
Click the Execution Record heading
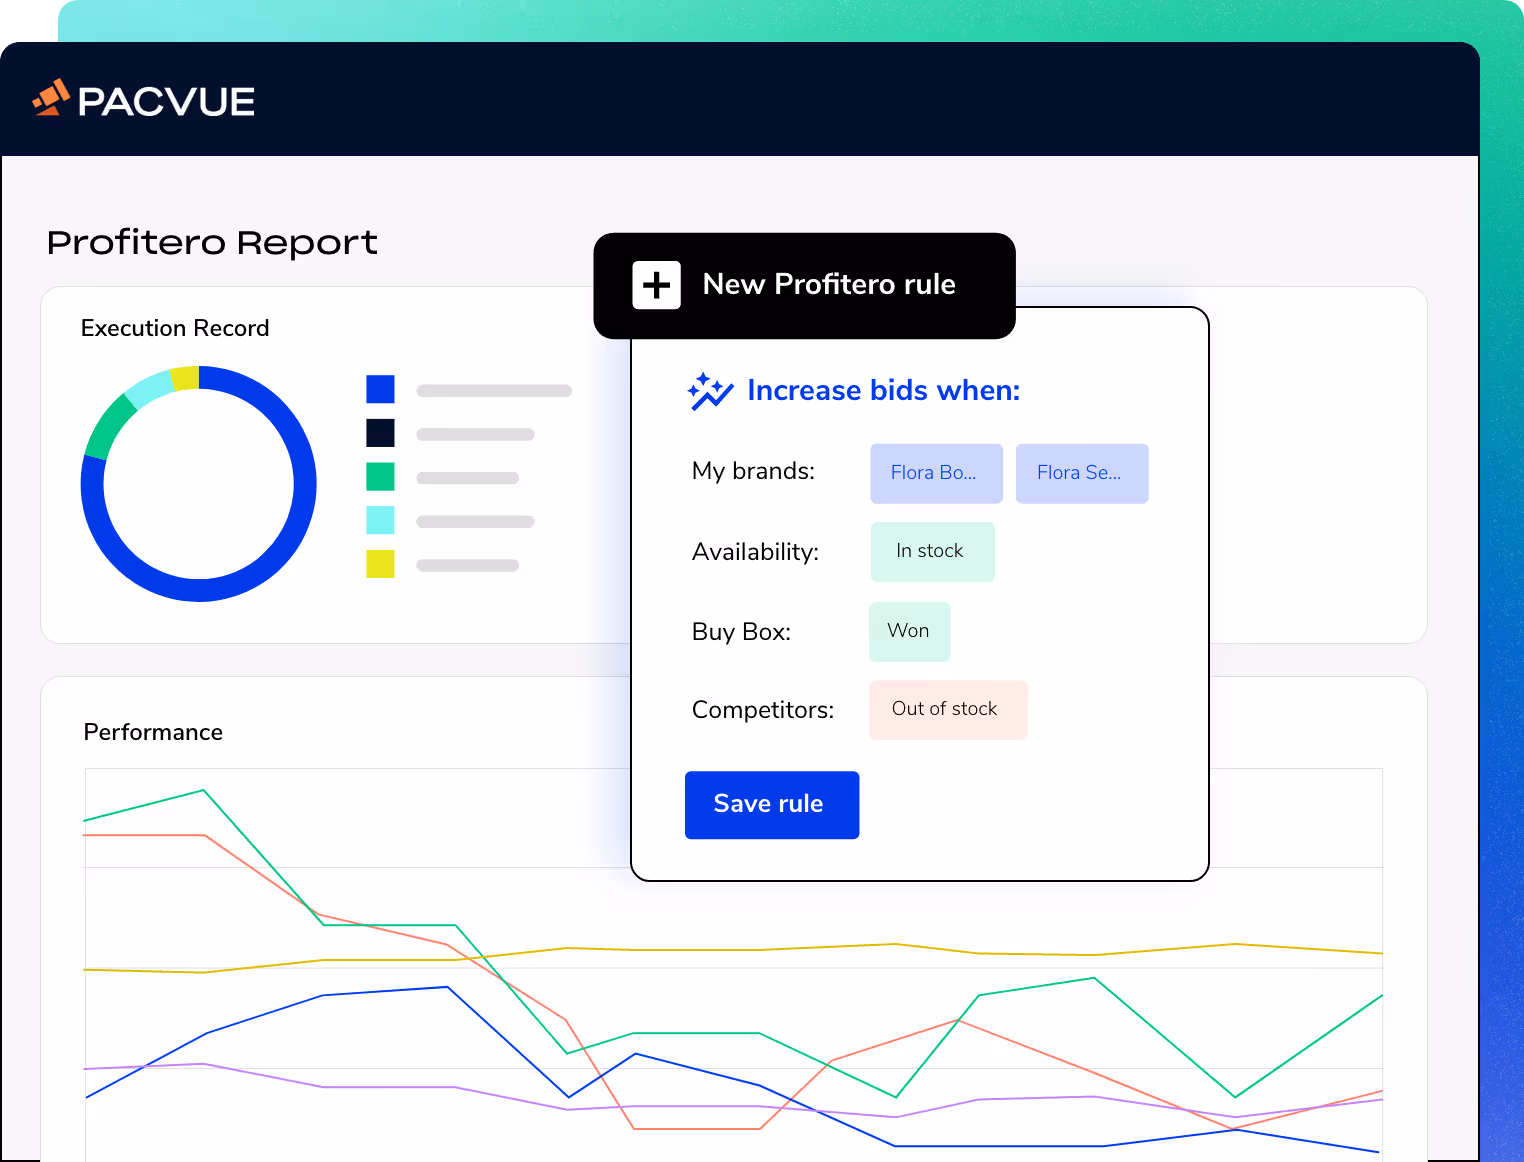point(175,328)
